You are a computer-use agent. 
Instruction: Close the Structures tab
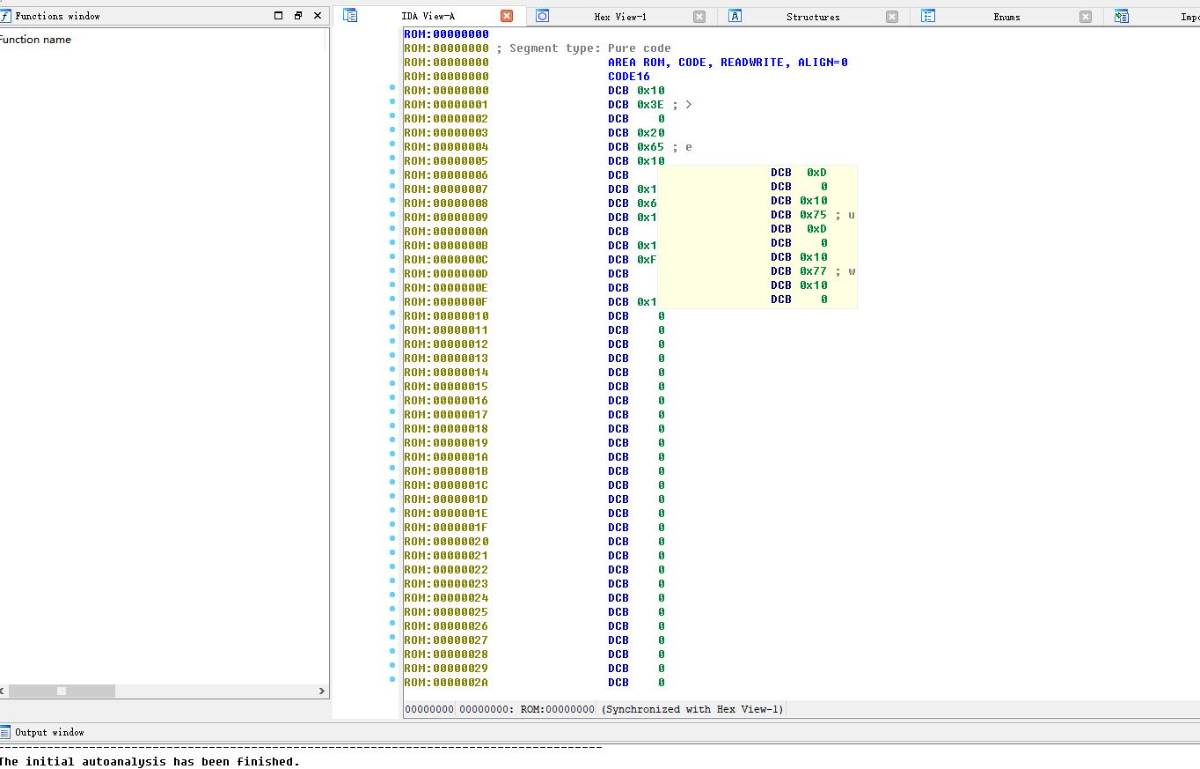892,16
